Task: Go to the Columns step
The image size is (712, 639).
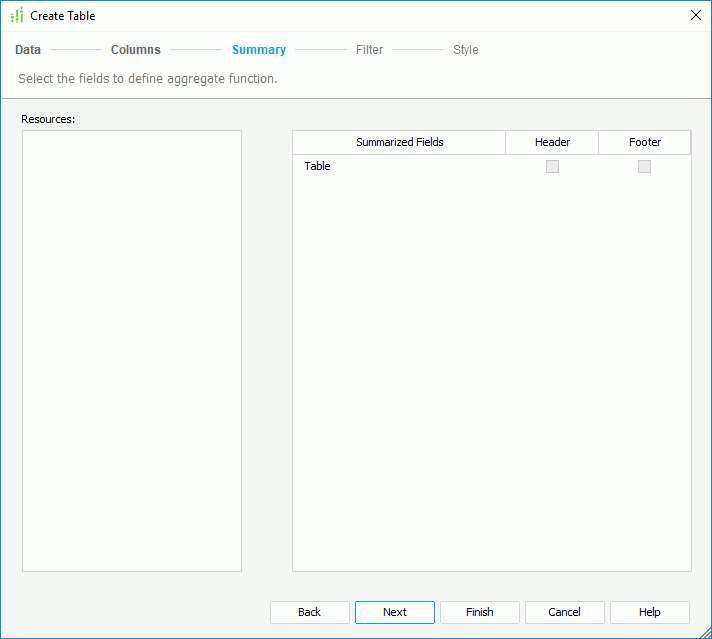Action: [136, 50]
